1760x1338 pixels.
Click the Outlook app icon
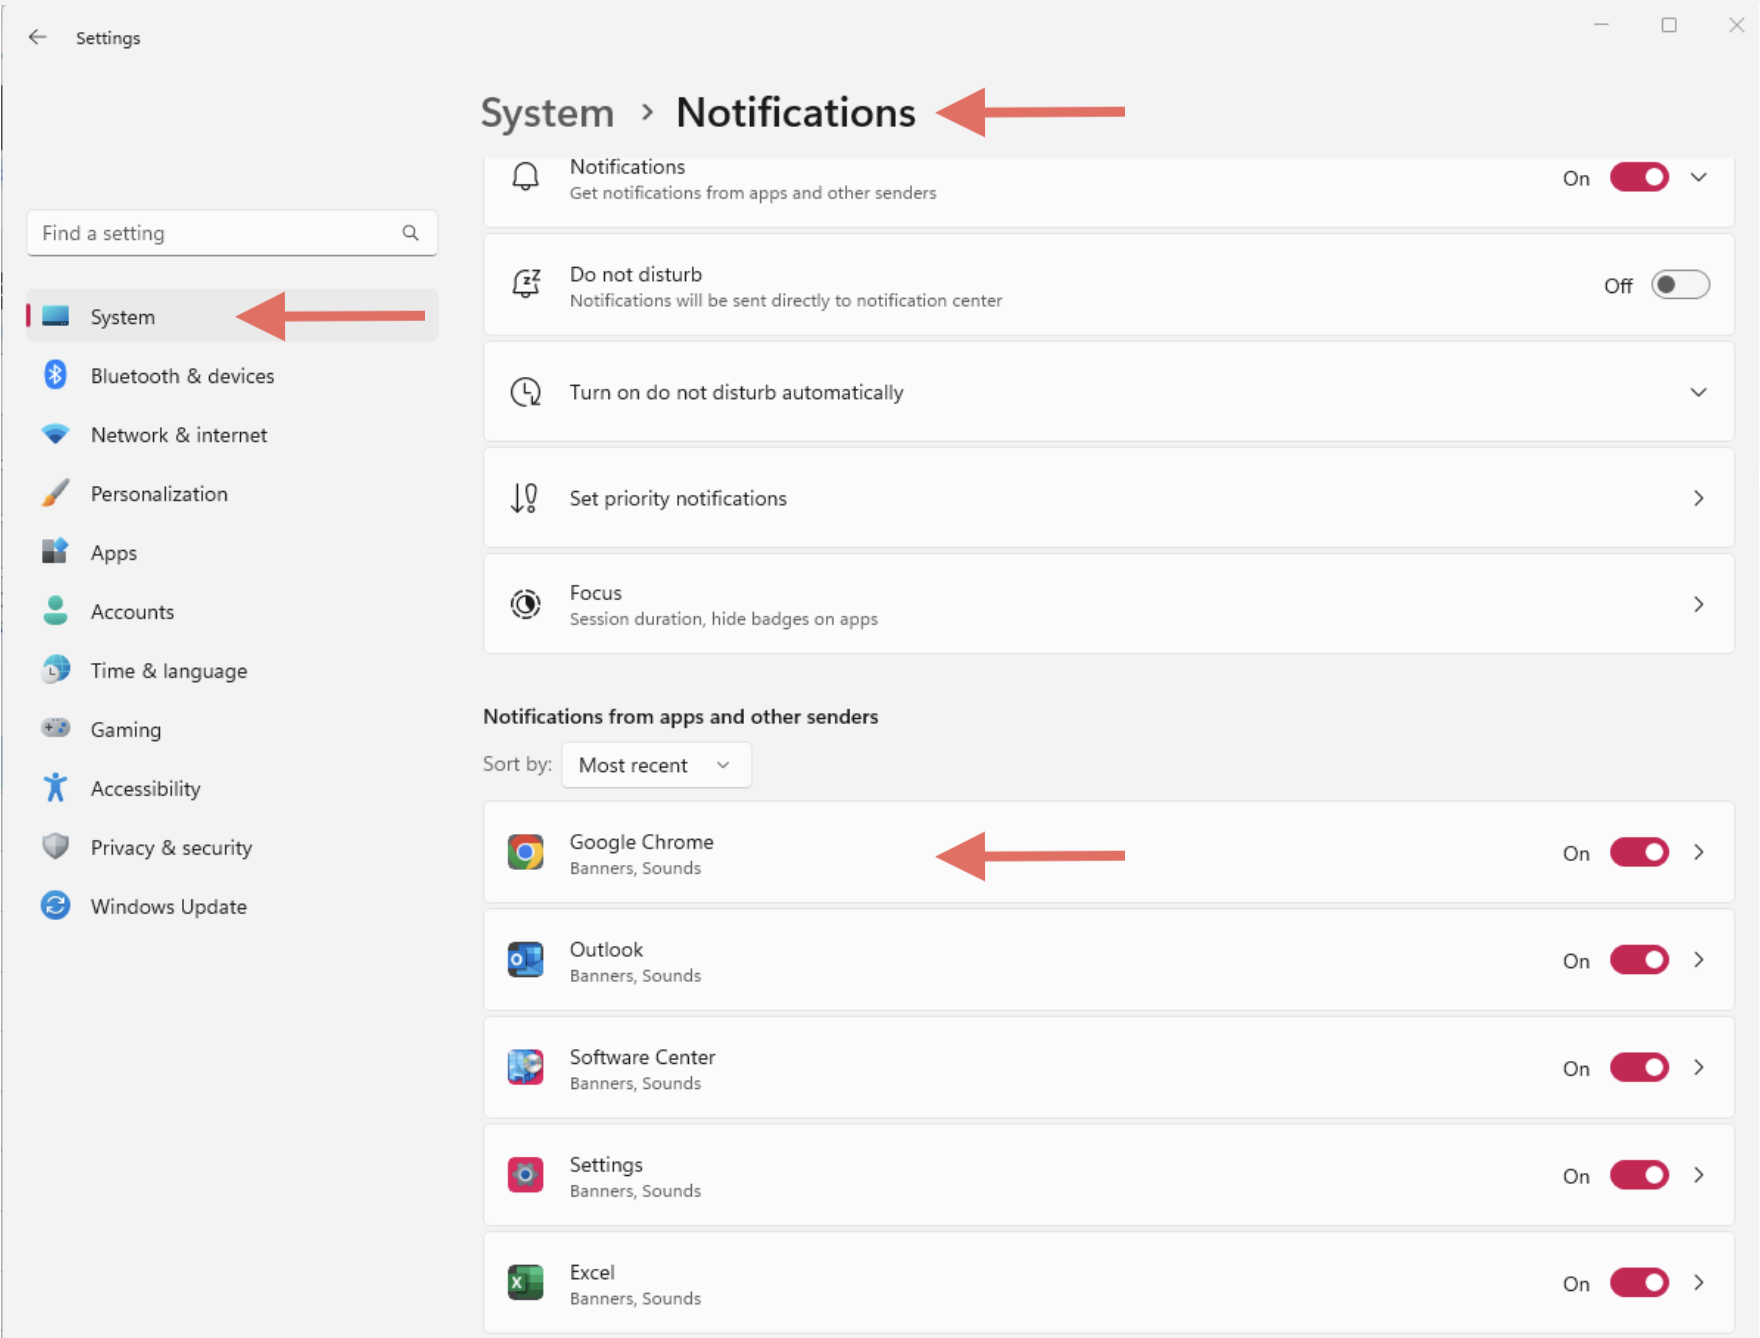click(x=525, y=960)
